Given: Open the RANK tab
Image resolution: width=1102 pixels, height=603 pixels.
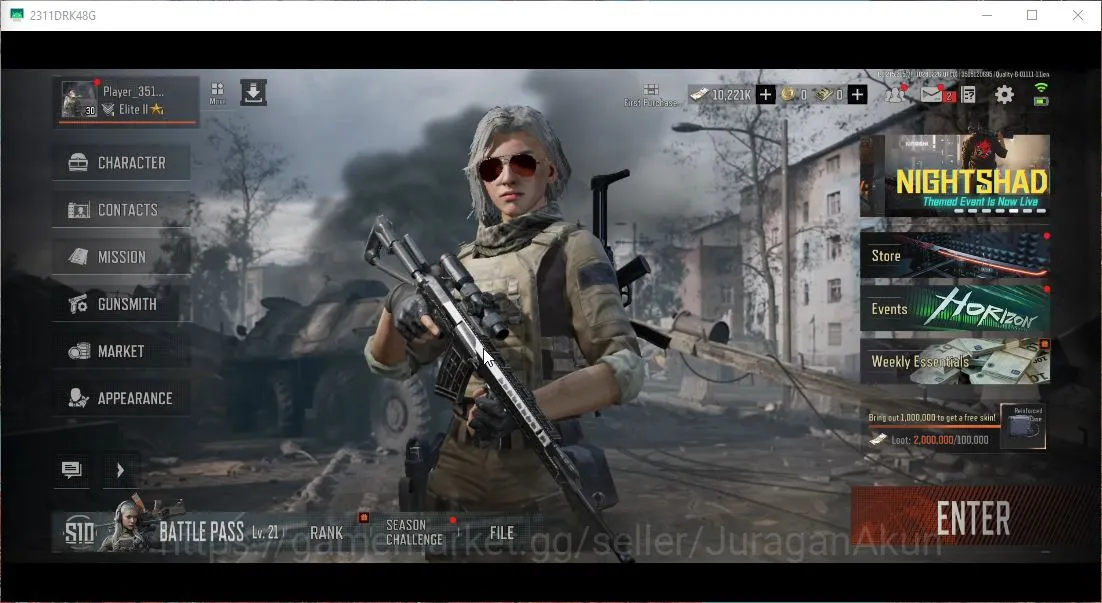Looking at the screenshot, I should pos(327,533).
